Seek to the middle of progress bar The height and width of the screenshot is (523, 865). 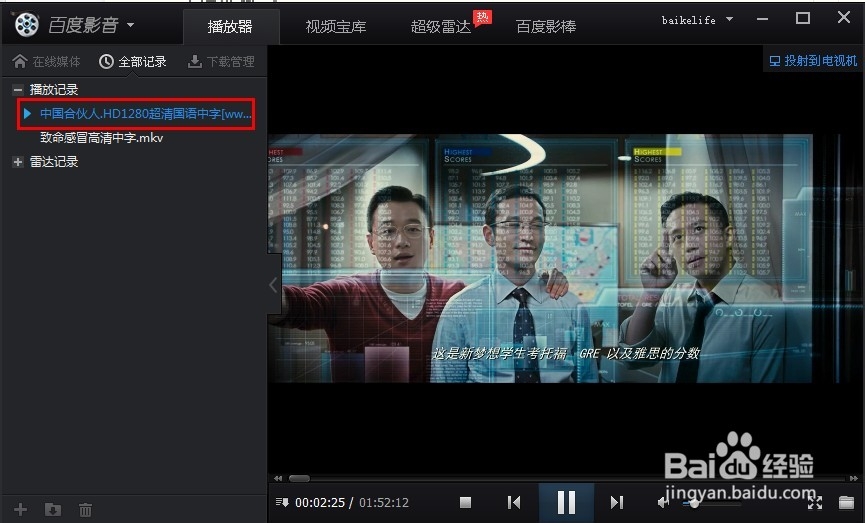566,478
